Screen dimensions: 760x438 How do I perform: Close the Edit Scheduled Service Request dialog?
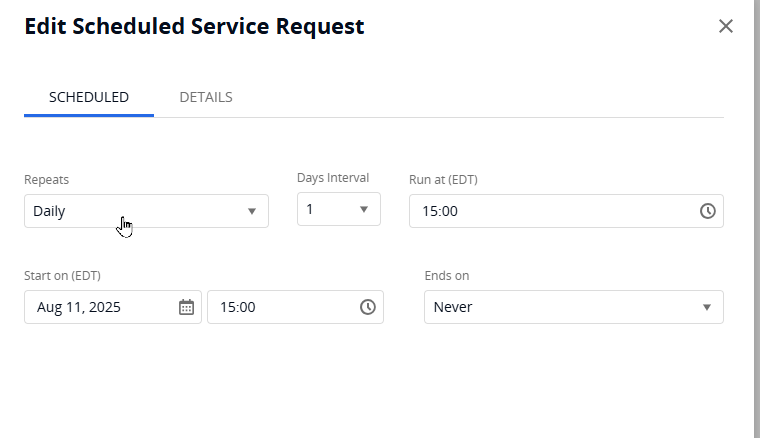726,26
